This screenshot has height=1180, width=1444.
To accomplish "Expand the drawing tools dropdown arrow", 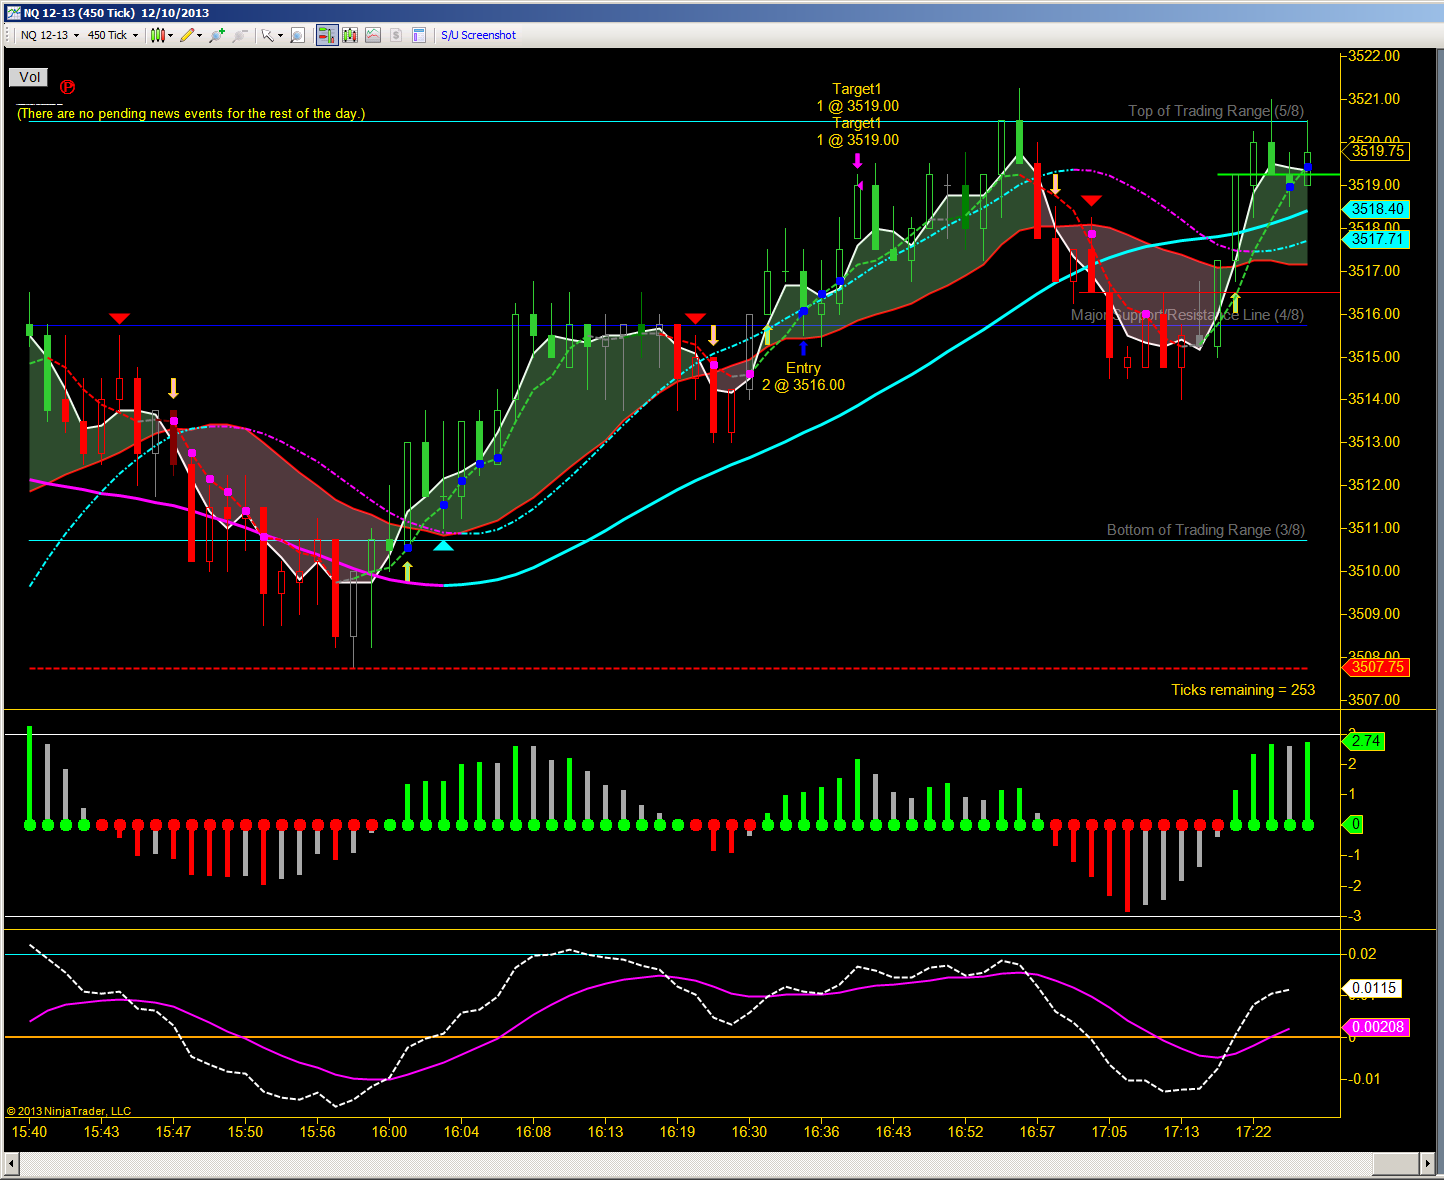I will (200, 35).
